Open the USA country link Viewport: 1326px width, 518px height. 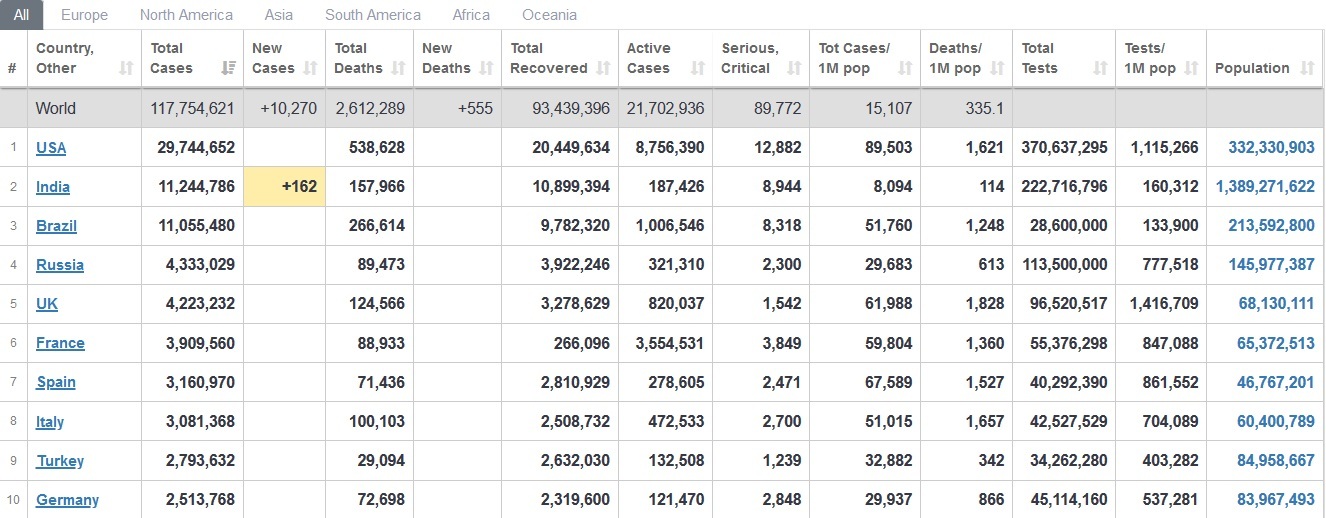pyautogui.click(x=51, y=148)
